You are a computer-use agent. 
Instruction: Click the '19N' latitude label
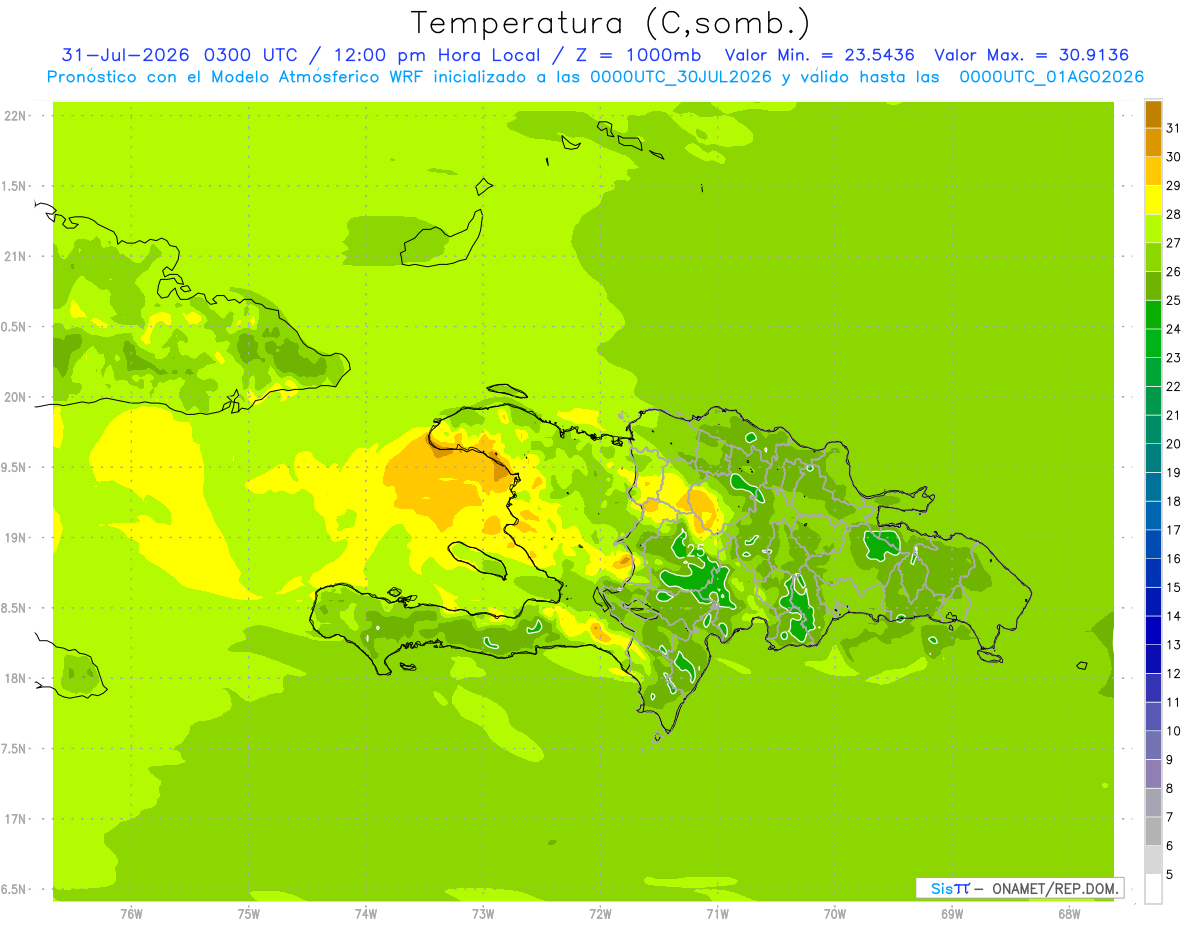16,538
